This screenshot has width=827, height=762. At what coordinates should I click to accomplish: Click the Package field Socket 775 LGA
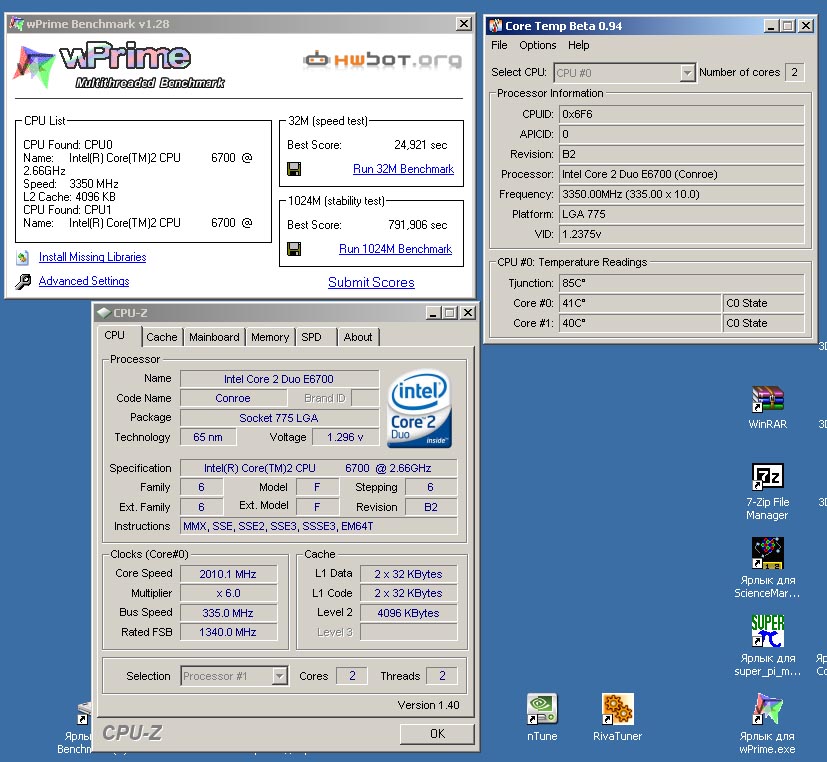point(279,418)
